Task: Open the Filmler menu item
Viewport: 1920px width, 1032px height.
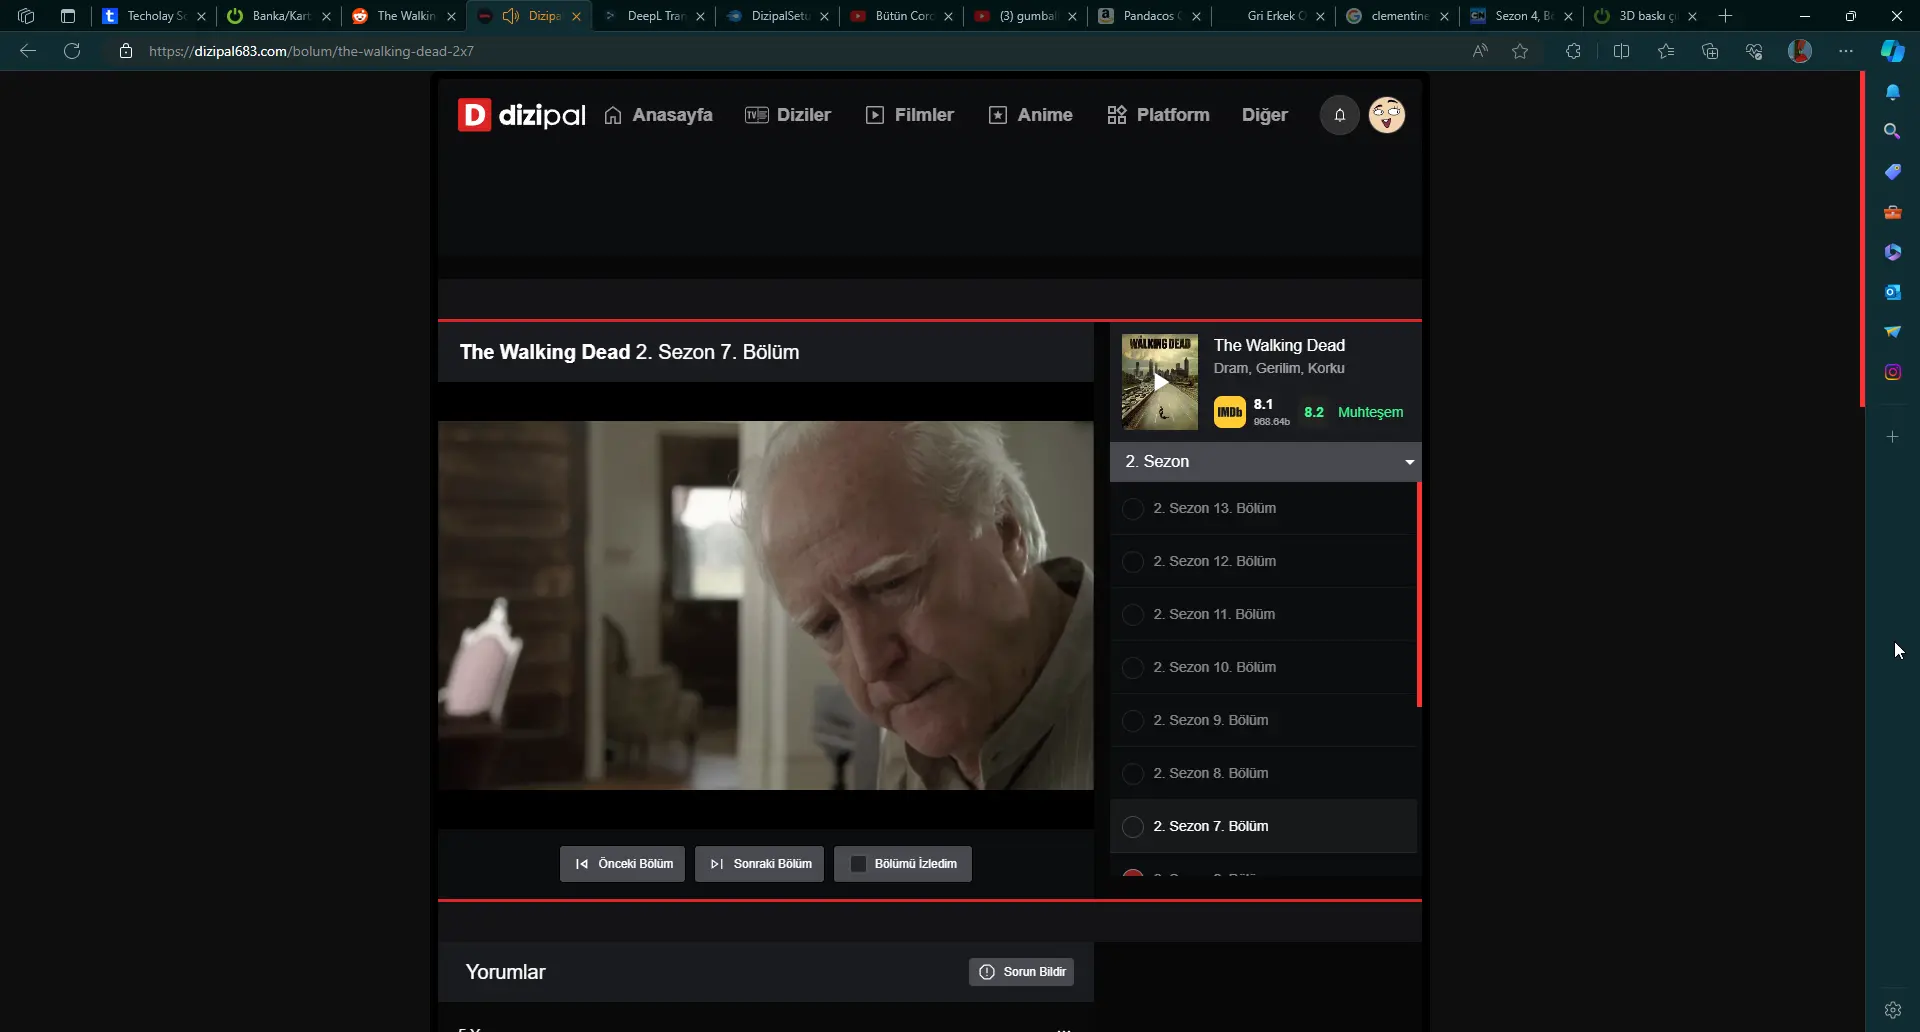Action: click(910, 115)
